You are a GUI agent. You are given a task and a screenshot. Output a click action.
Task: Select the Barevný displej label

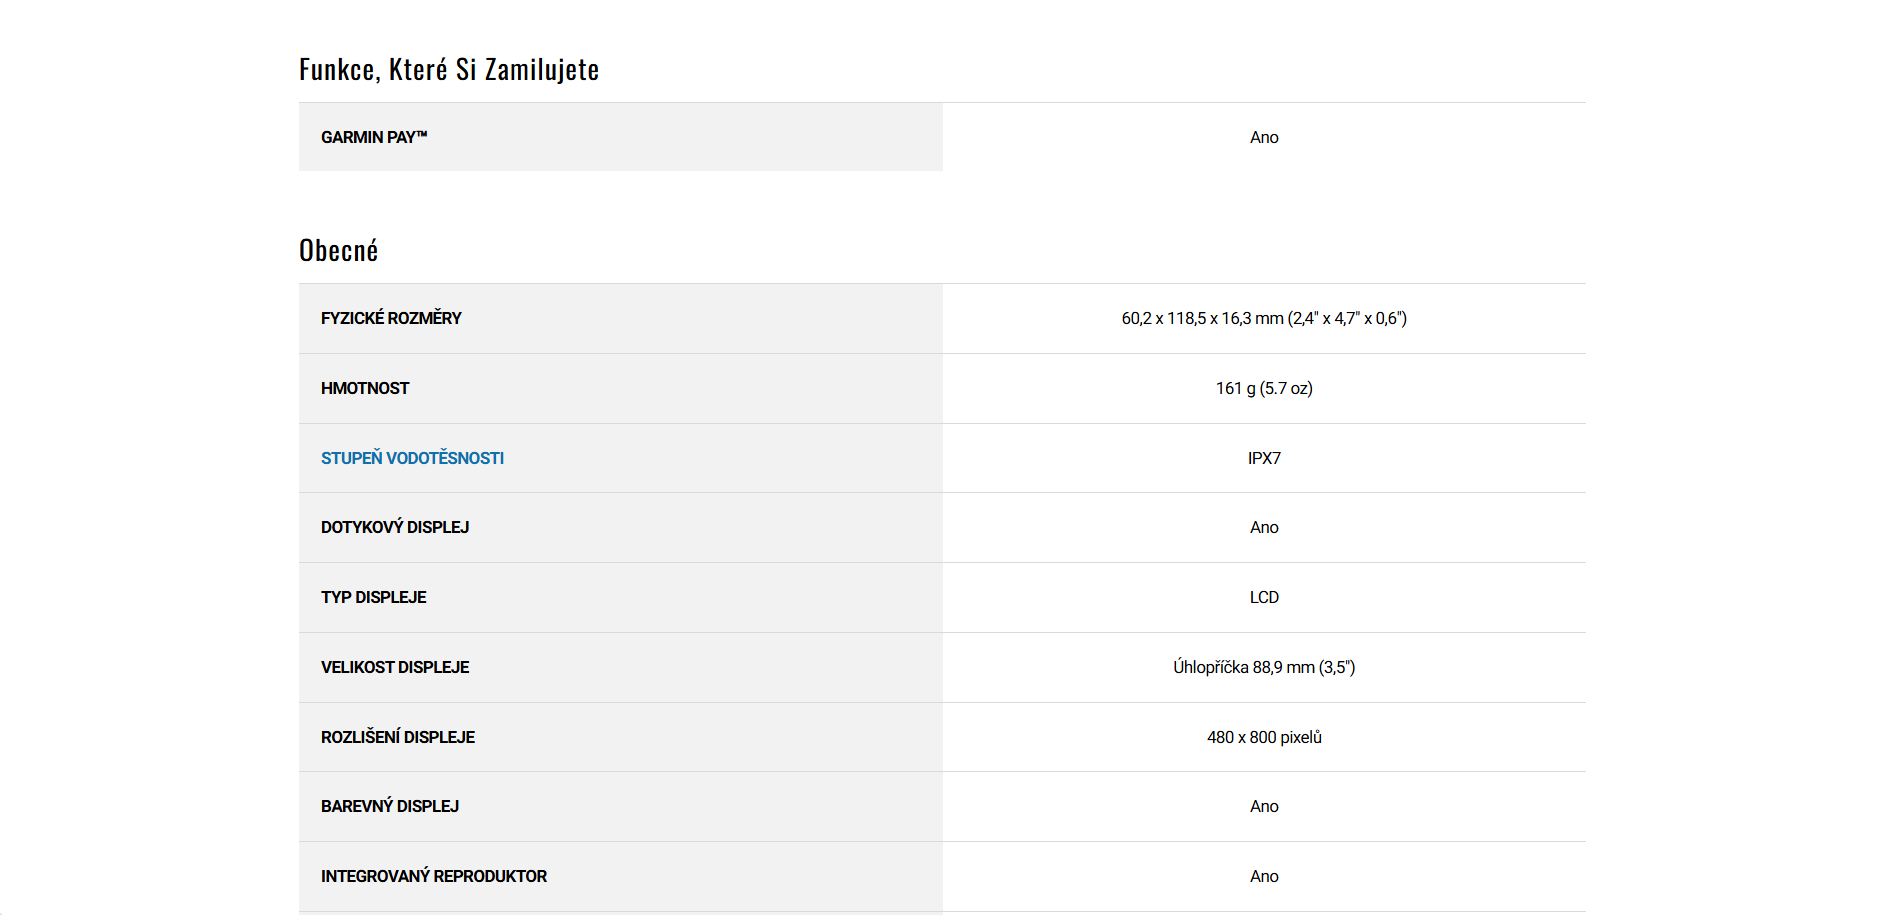pos(390,806)
